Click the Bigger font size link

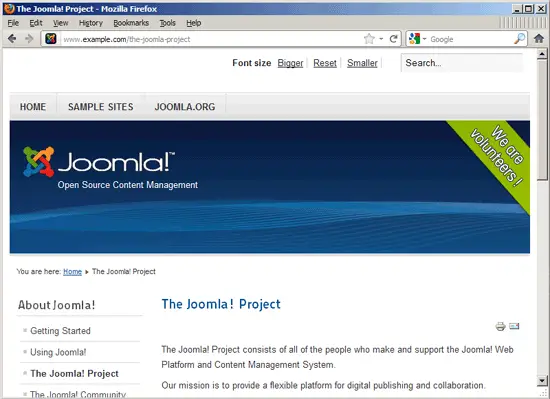[x=290, y=63]
